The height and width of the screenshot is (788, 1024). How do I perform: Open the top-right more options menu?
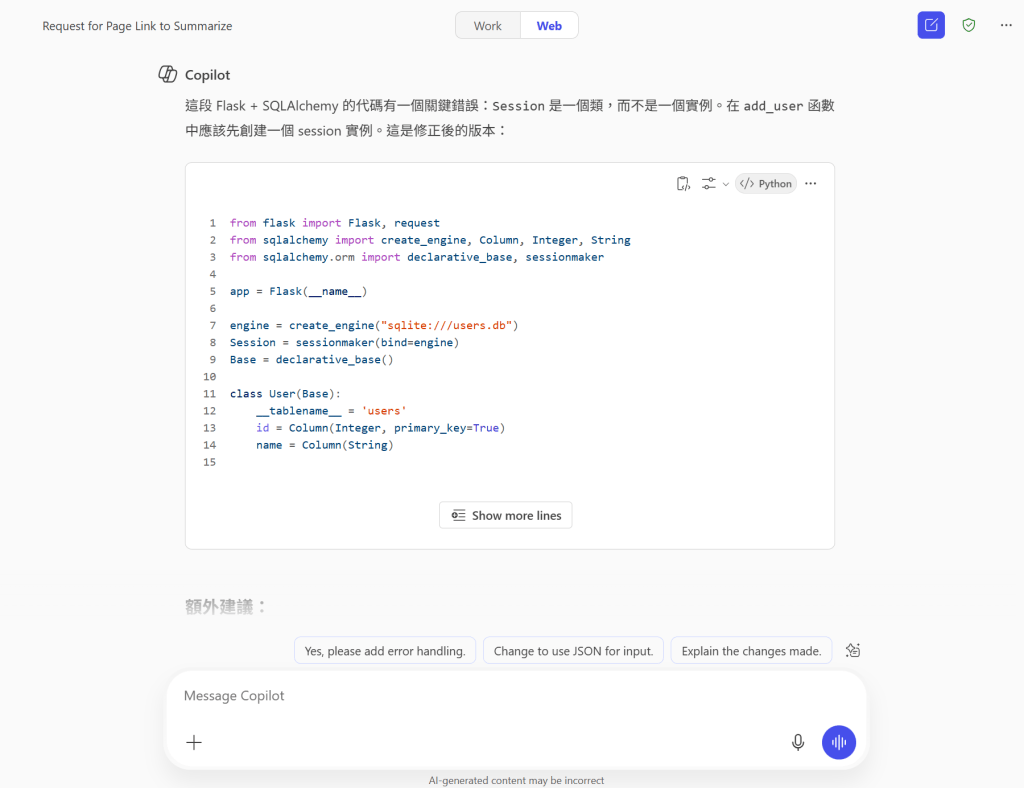[x=1006, y=25]
